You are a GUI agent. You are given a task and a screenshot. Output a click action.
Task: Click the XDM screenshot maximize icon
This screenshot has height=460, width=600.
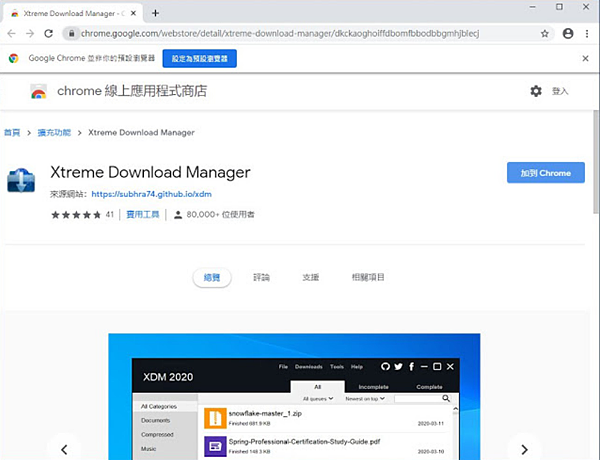(437, 367)
